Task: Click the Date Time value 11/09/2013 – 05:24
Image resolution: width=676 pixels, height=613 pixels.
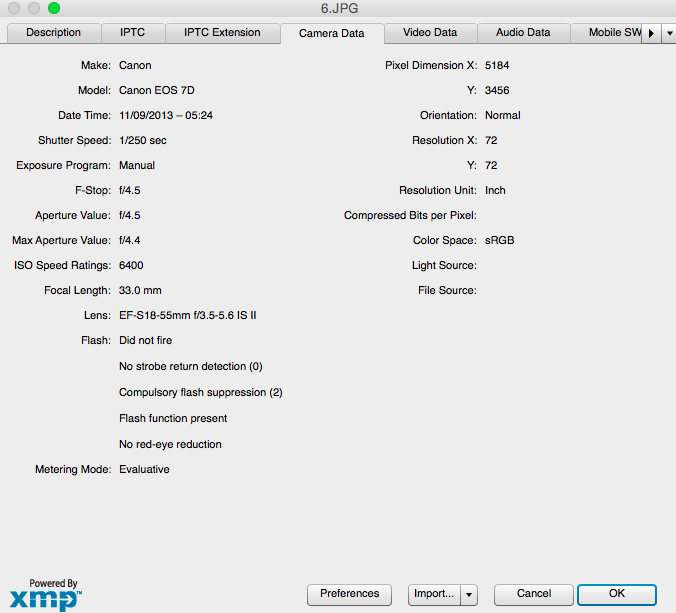Action: (166, 116)
